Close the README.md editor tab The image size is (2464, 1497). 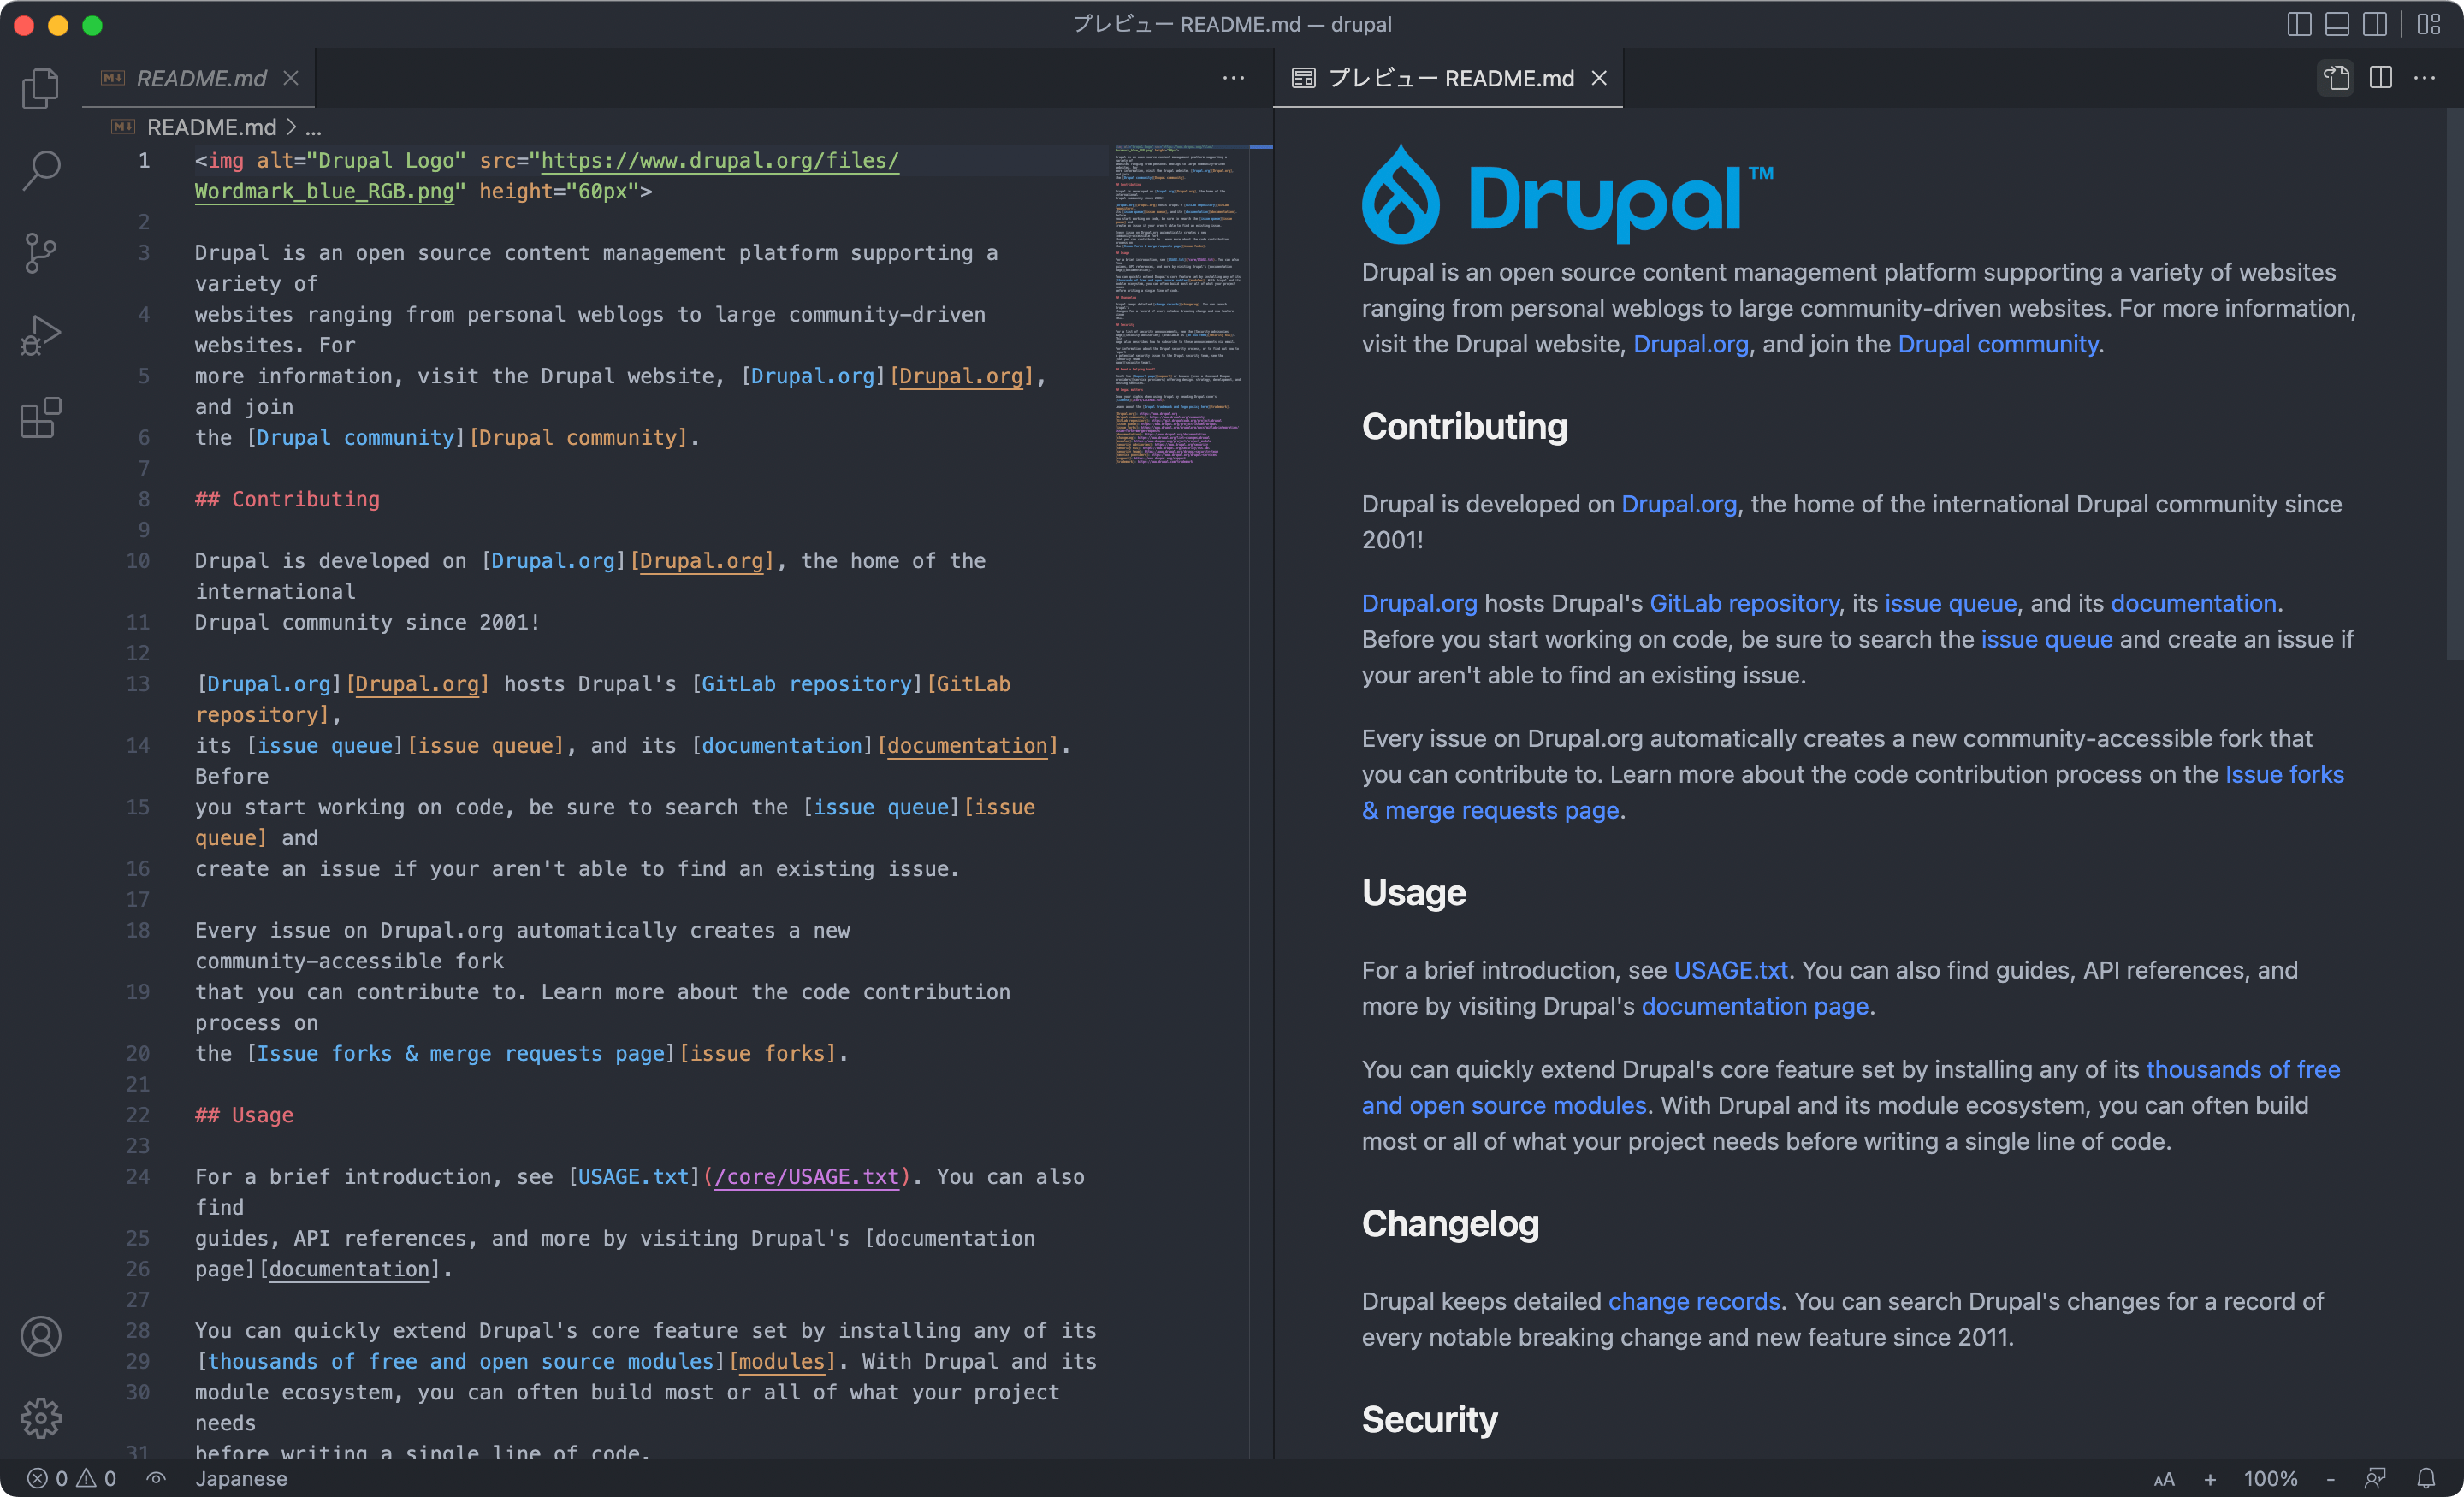point(291,78)
